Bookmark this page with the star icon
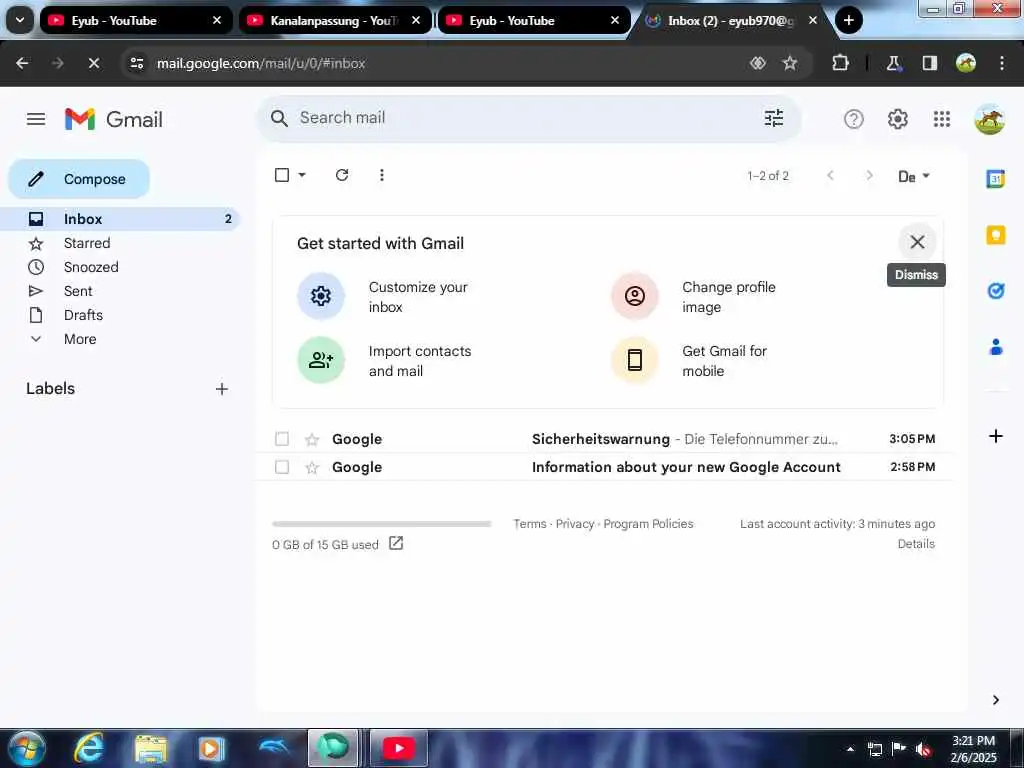The image size is (1024, 768). [790, 63]
